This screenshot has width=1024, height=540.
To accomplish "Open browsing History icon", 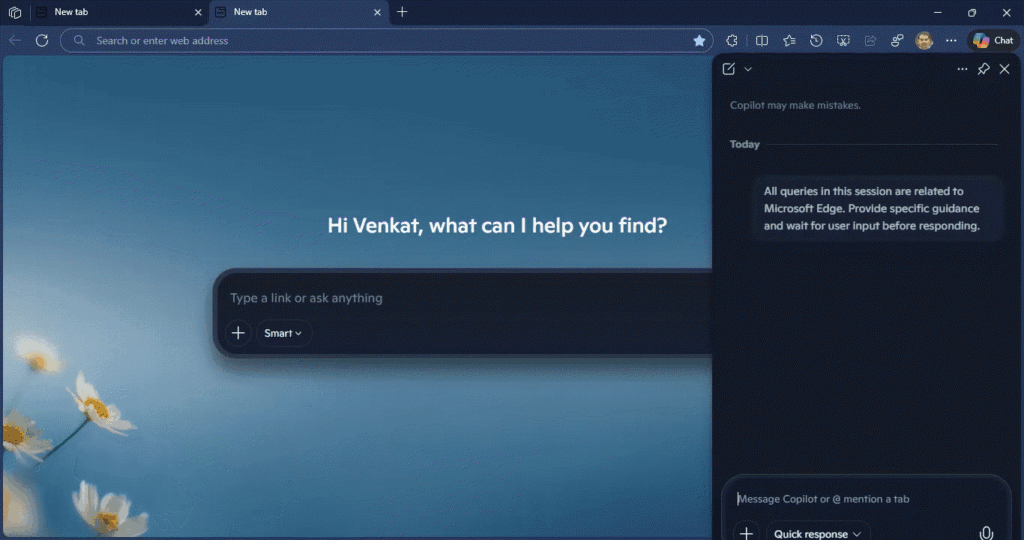I will 816,40.
